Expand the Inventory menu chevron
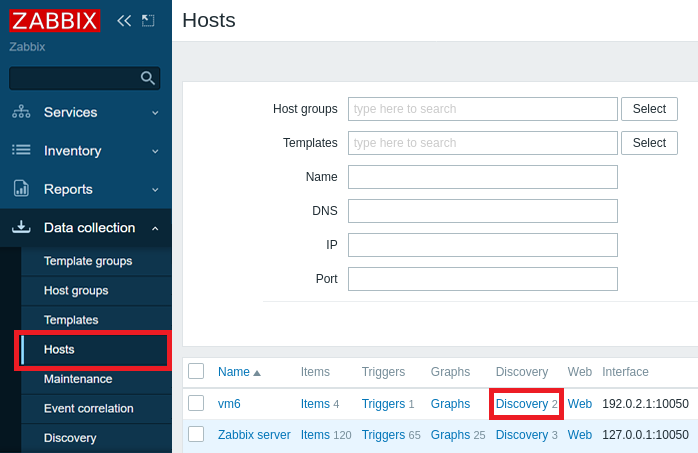 click(155, 151)
